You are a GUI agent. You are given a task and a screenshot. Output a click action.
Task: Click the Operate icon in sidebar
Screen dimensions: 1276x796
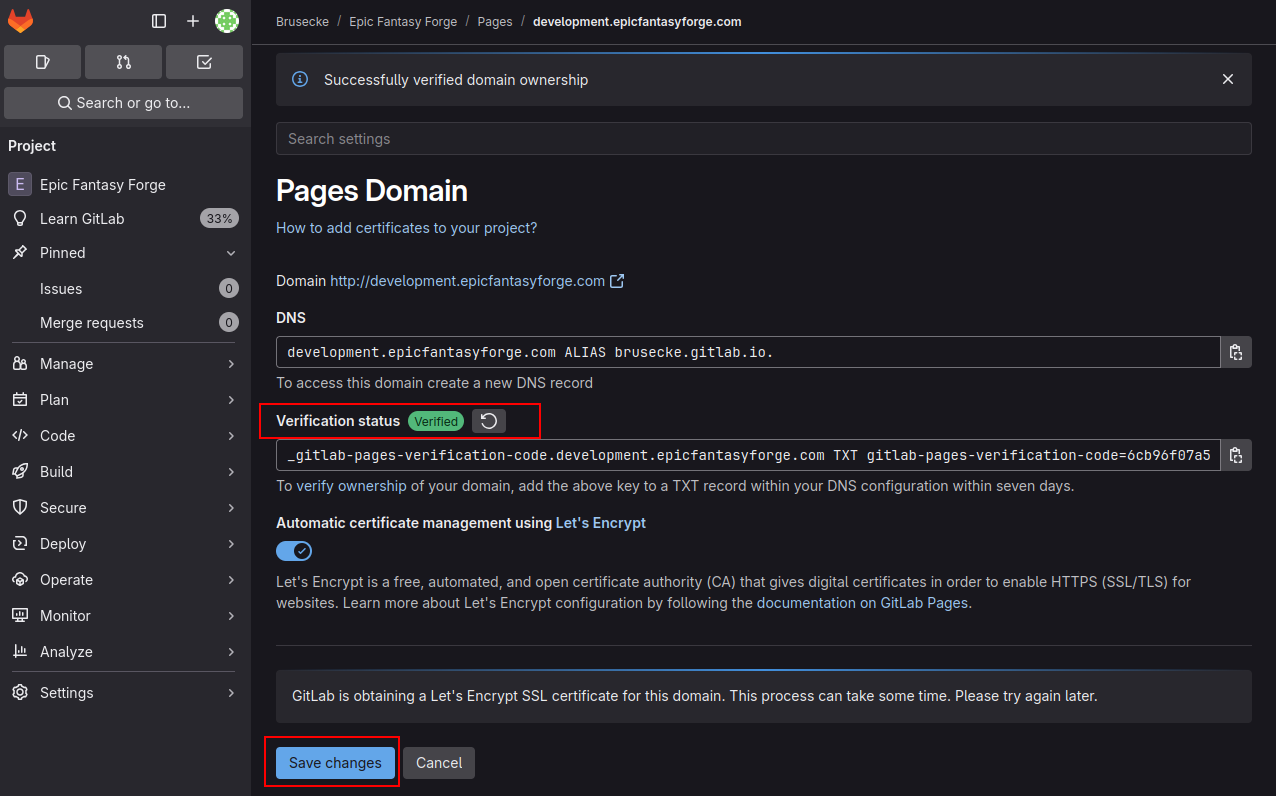[x=20, y=580]
